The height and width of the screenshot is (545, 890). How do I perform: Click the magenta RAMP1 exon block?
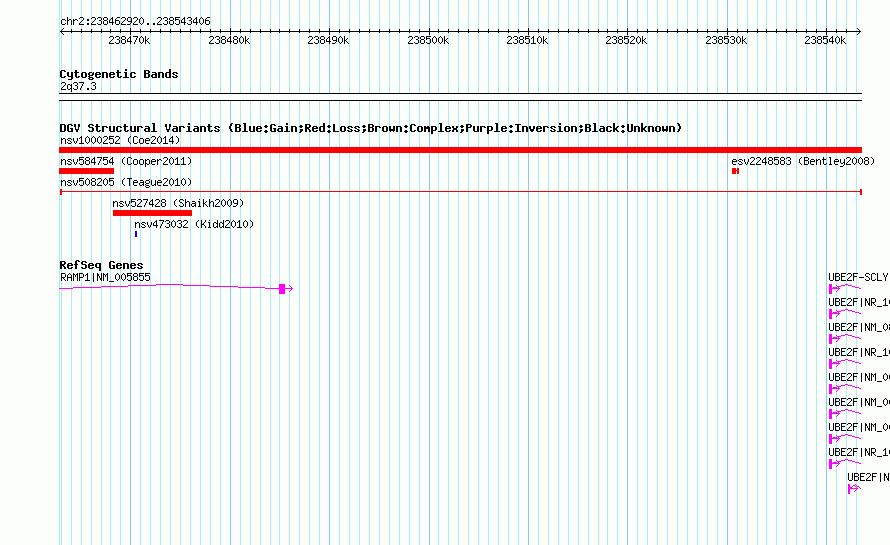(x=282, y=289)
